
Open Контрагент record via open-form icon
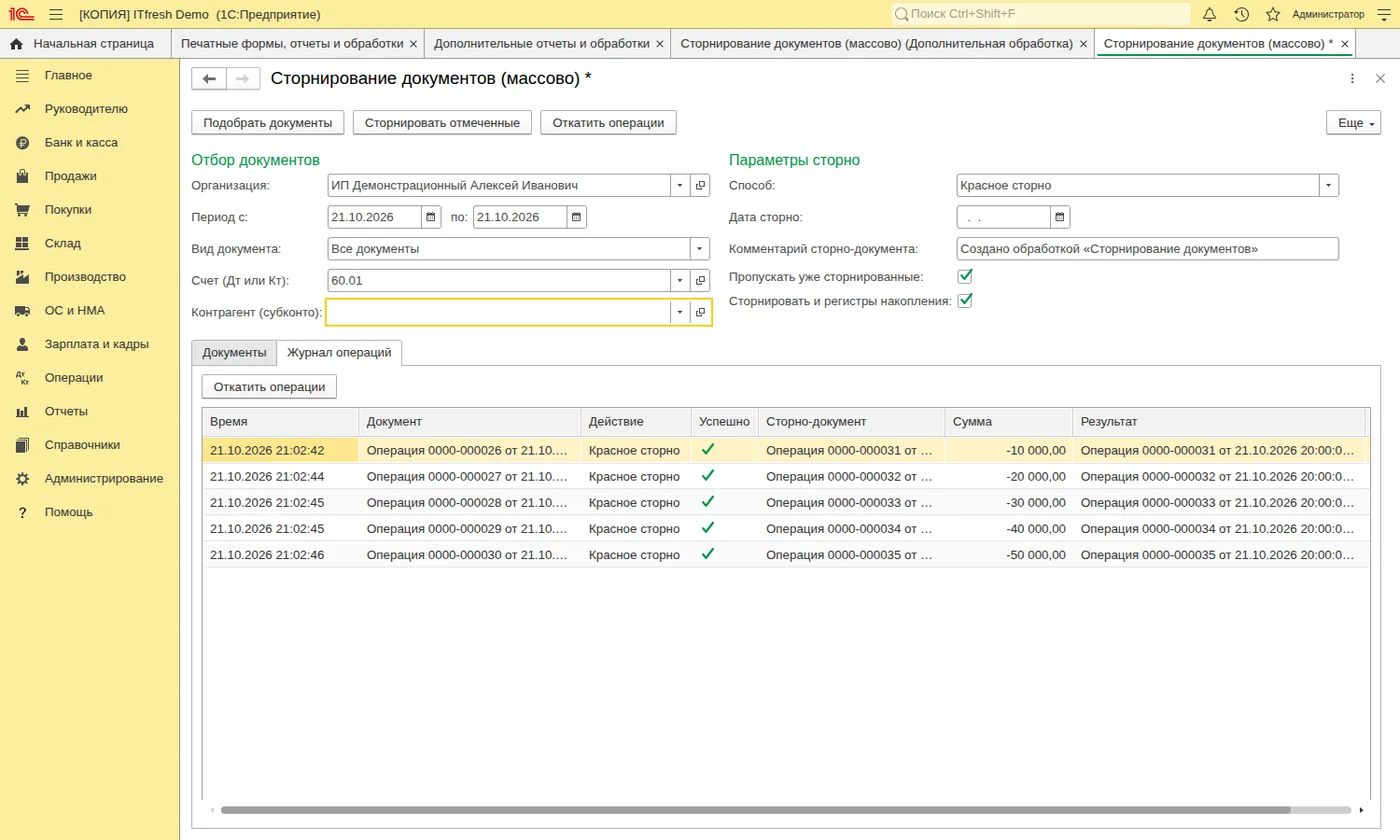click(x=700, y=313)
